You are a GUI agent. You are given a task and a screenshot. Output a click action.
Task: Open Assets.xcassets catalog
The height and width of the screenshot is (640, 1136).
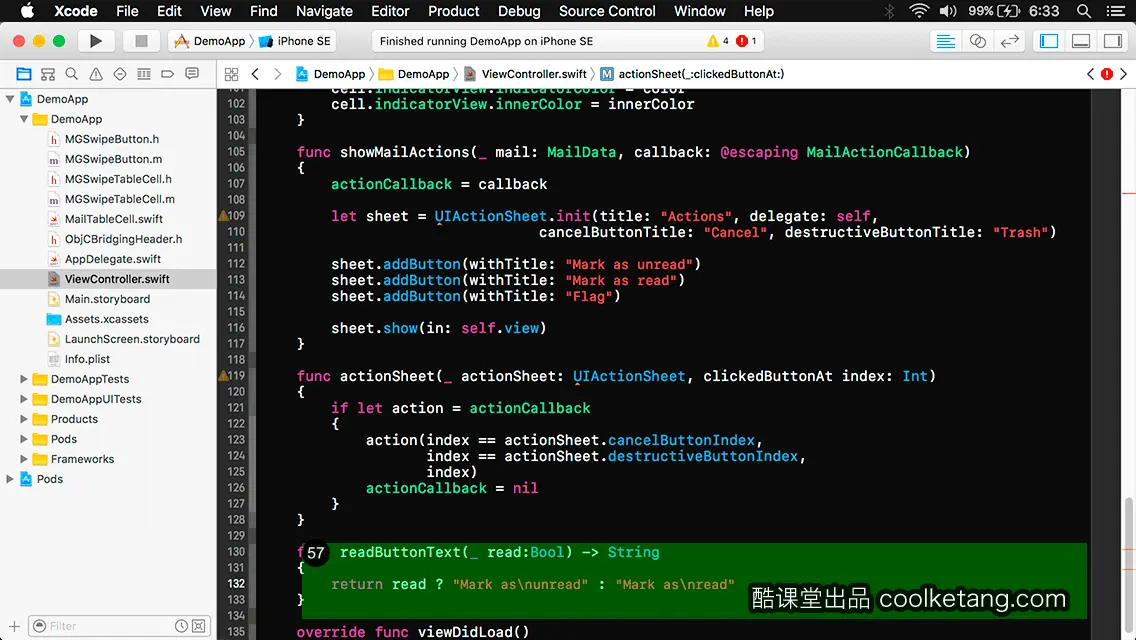tap(106, 319)
